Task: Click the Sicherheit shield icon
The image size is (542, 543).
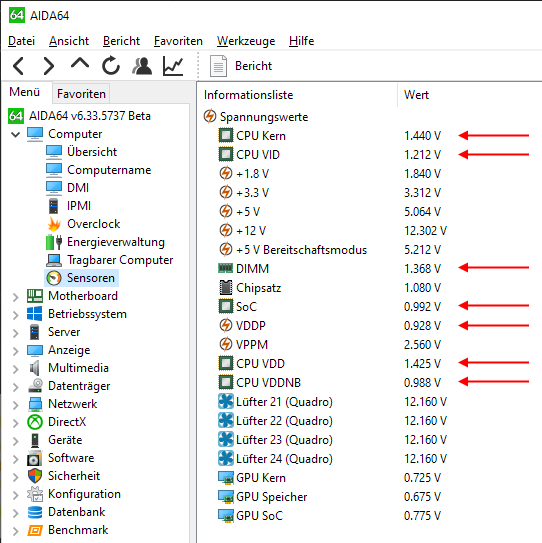Action: (x=35, y=476)
